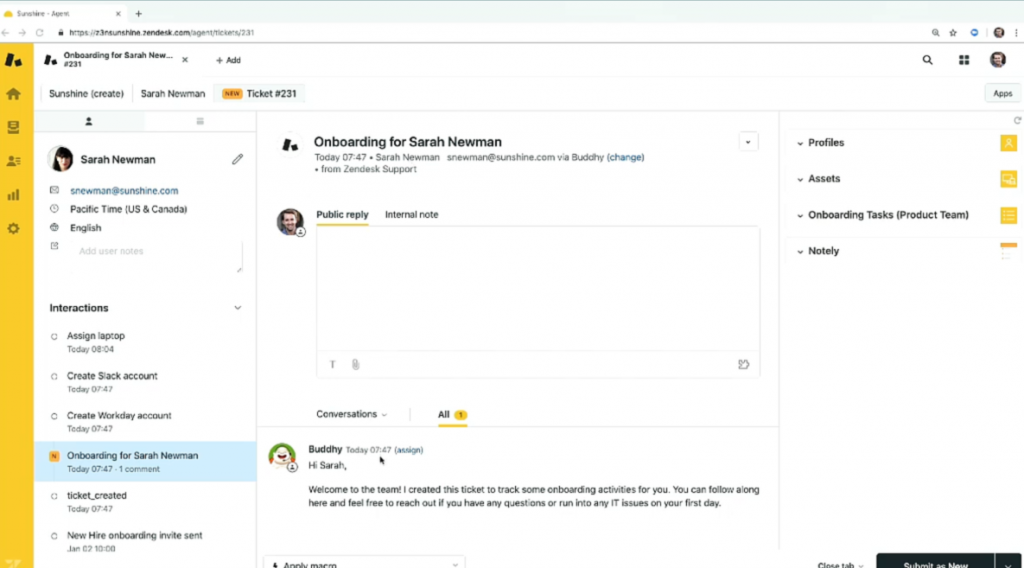Image resolution: width=1024 pixels, height=568 pixels.
Task: Click the Onboarding Tasks app icon
Action: point(1008,215)
